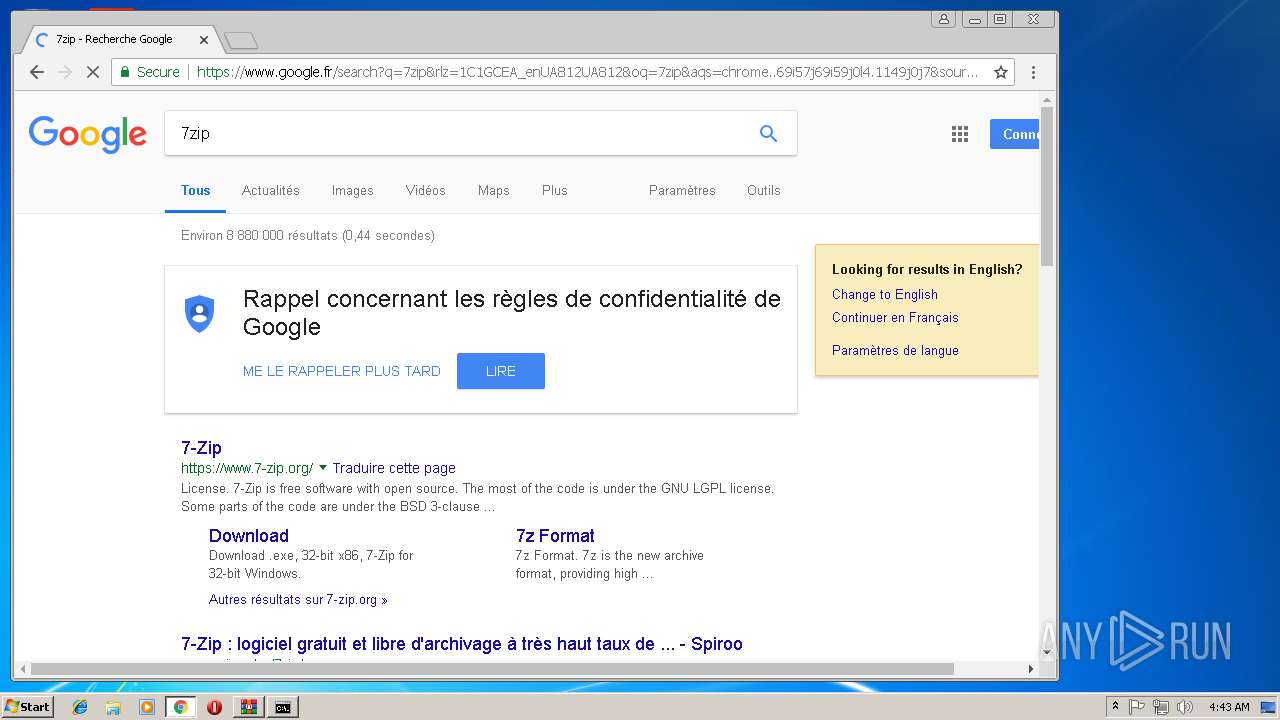Viewport: 1280px width, 720px height.
Task: Open the Plus search menu
Action: (x=555, y=190)
